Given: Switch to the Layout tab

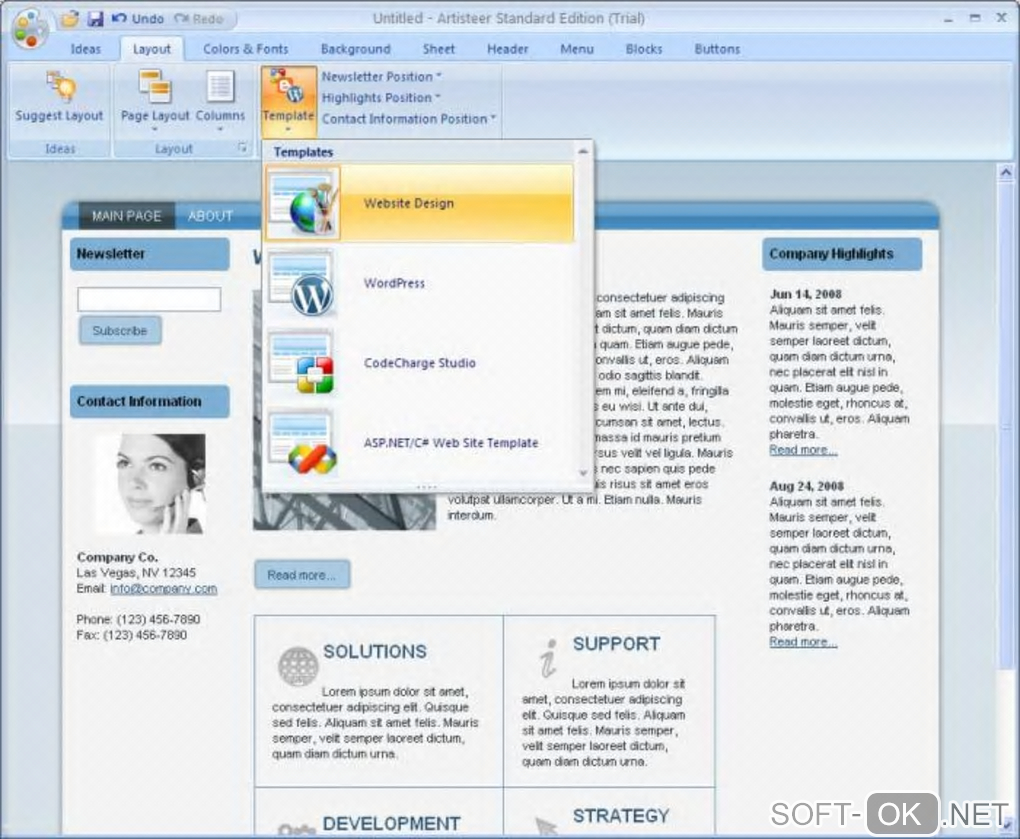Looking at the screenshot, I should [x=152, y=49].
